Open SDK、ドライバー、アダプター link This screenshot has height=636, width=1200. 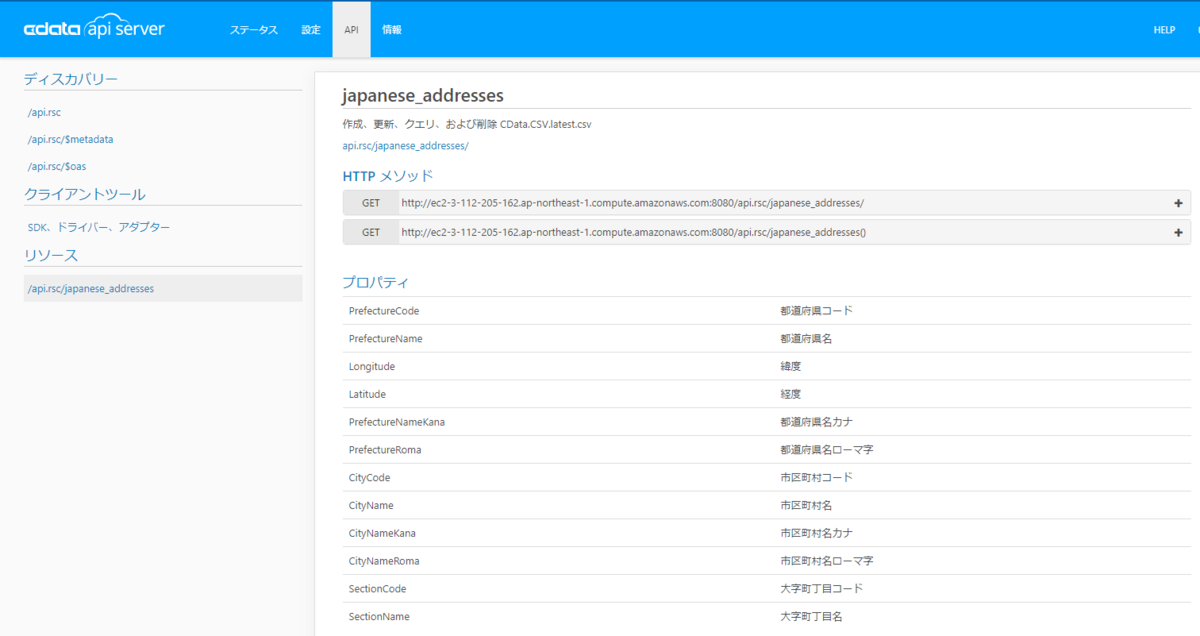[99, 228]
